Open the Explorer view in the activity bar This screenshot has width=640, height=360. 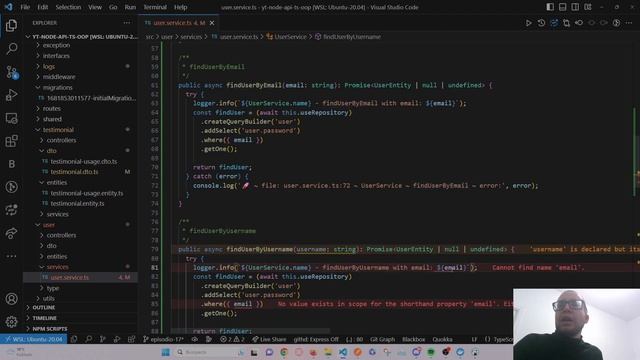(11, 26)
